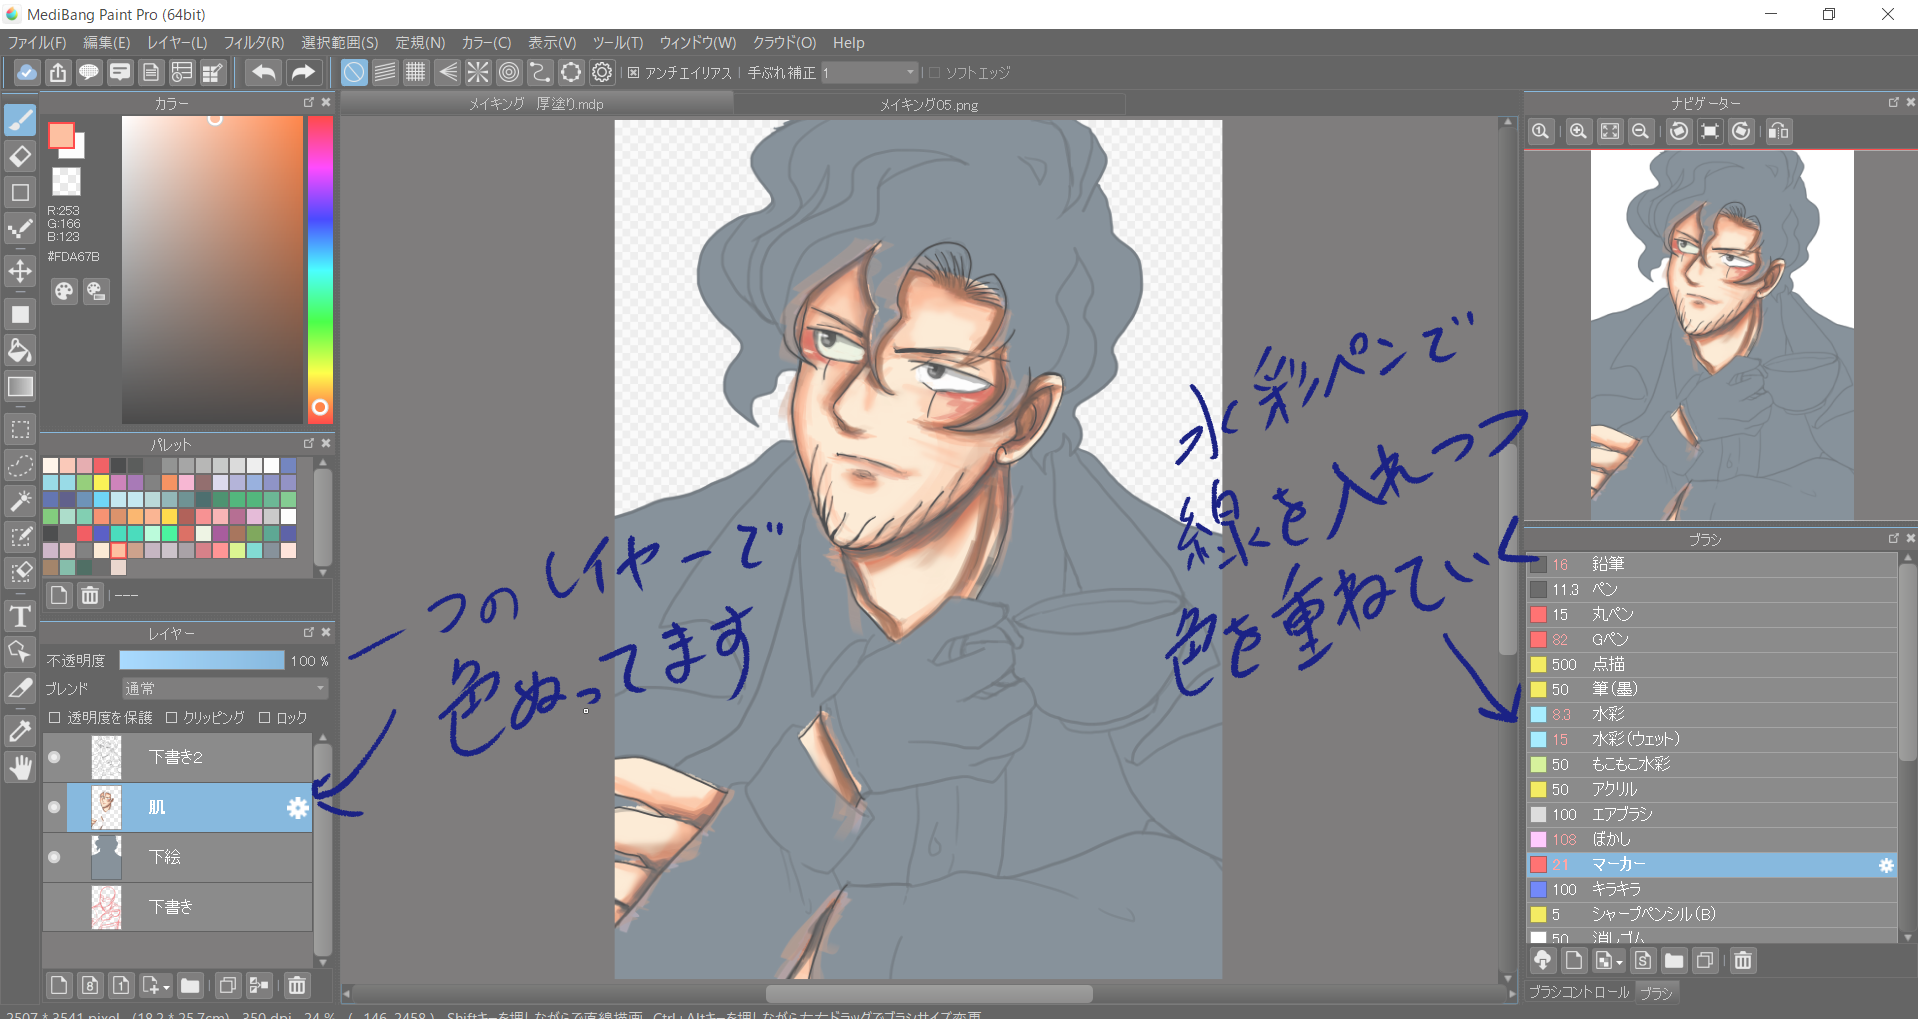Click the Undo arrow in toolbar

(264, 72)
